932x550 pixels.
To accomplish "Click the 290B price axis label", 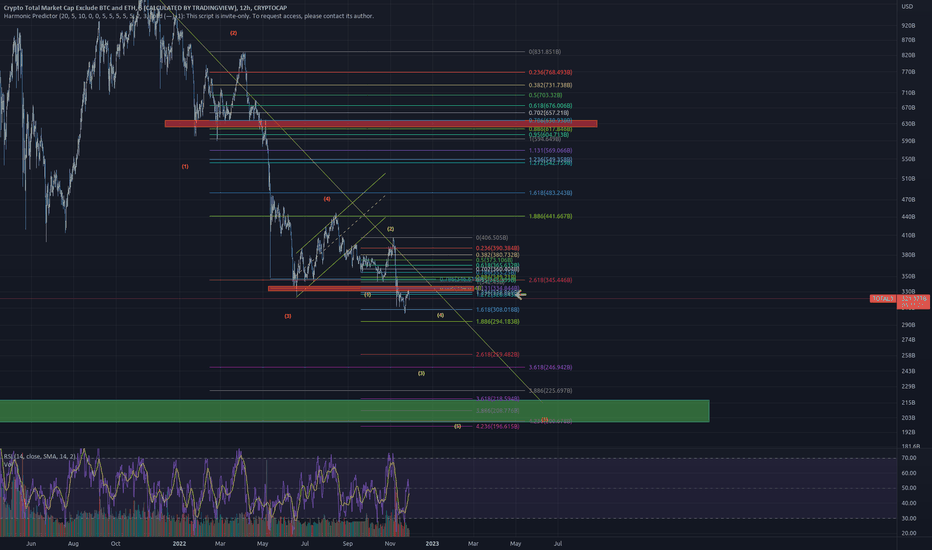I will tap(908, 325).
